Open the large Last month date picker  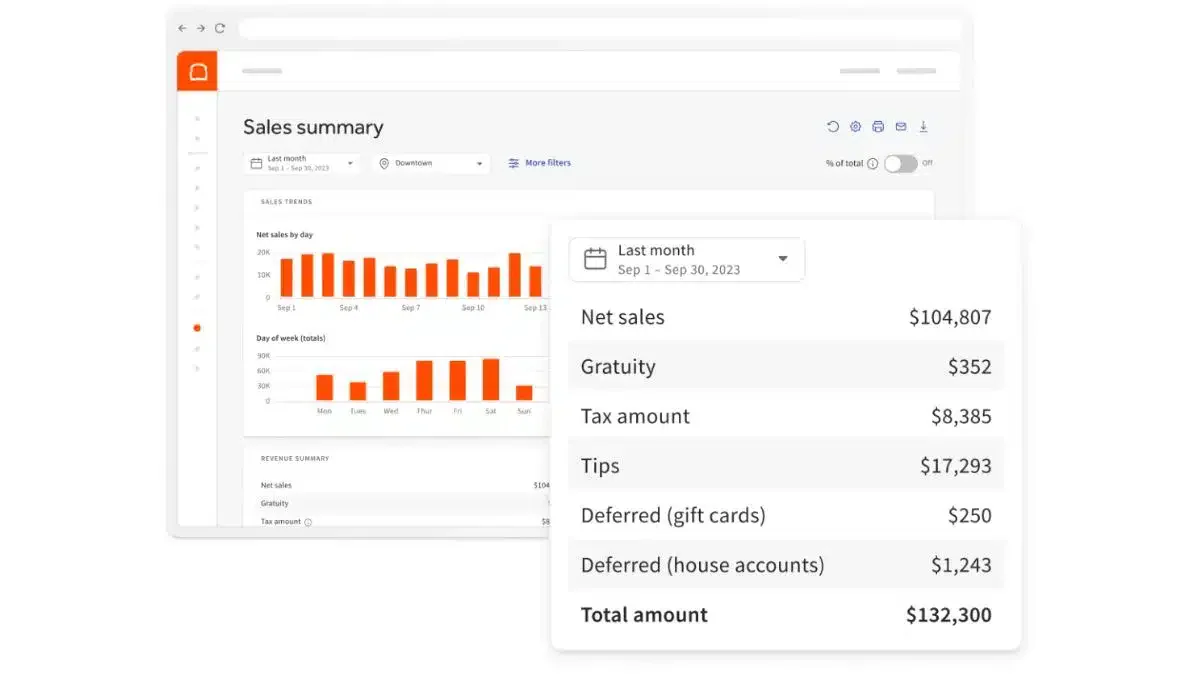point(687,260)
